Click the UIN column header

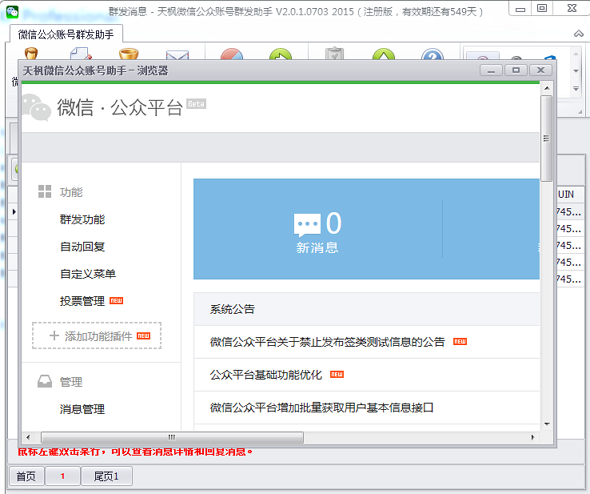tap(566, 195)
